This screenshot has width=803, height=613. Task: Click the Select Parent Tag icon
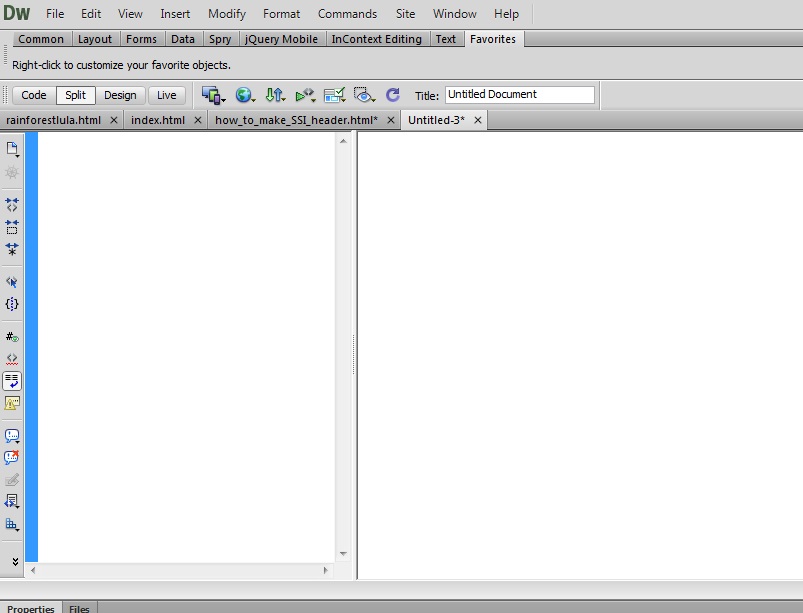(12, 282)
